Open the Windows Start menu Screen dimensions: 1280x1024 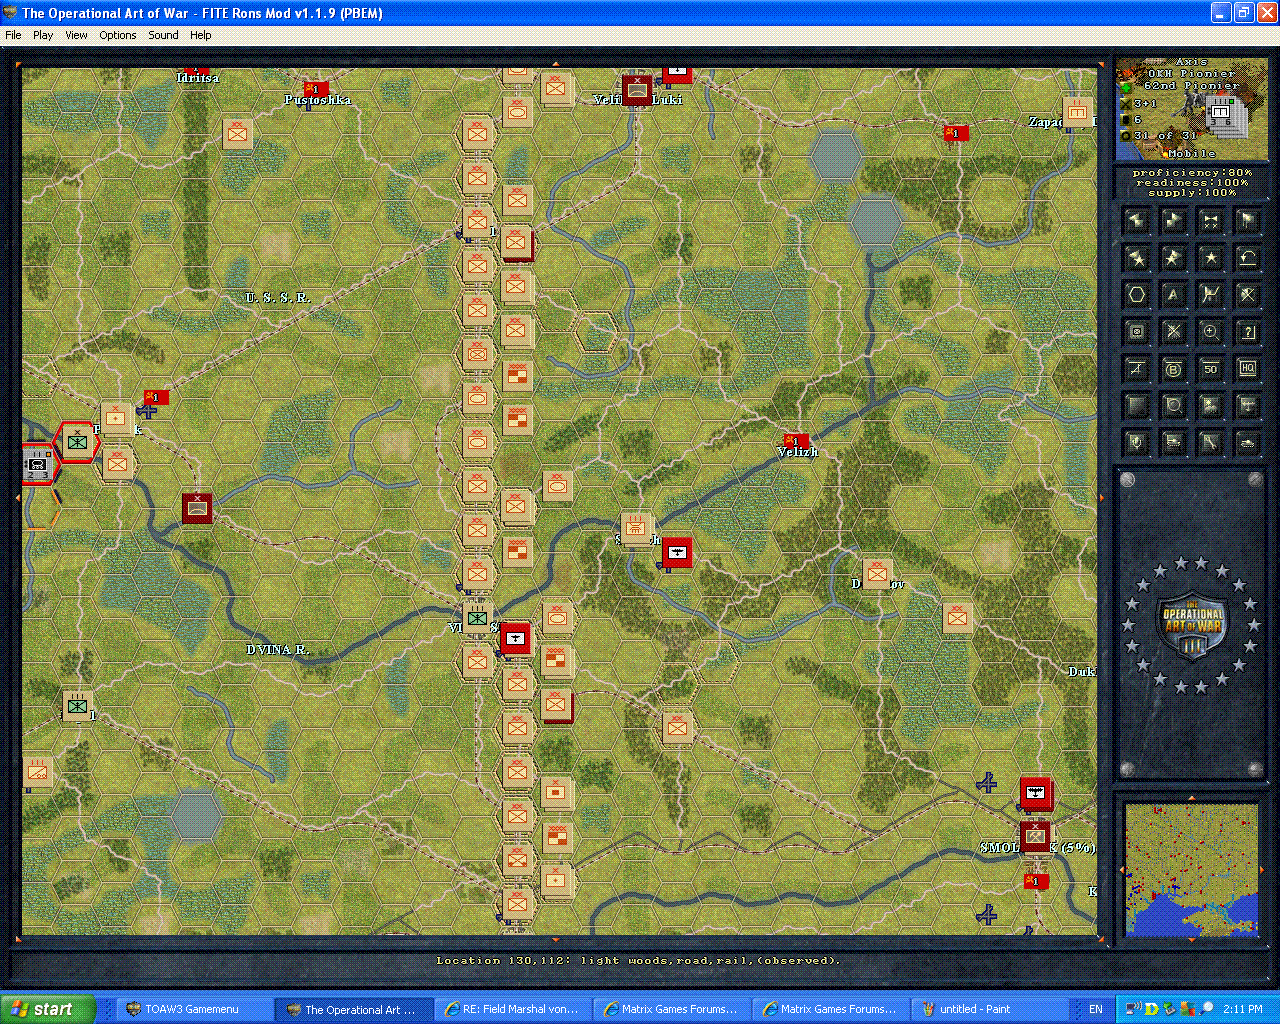coord(48,1009)
